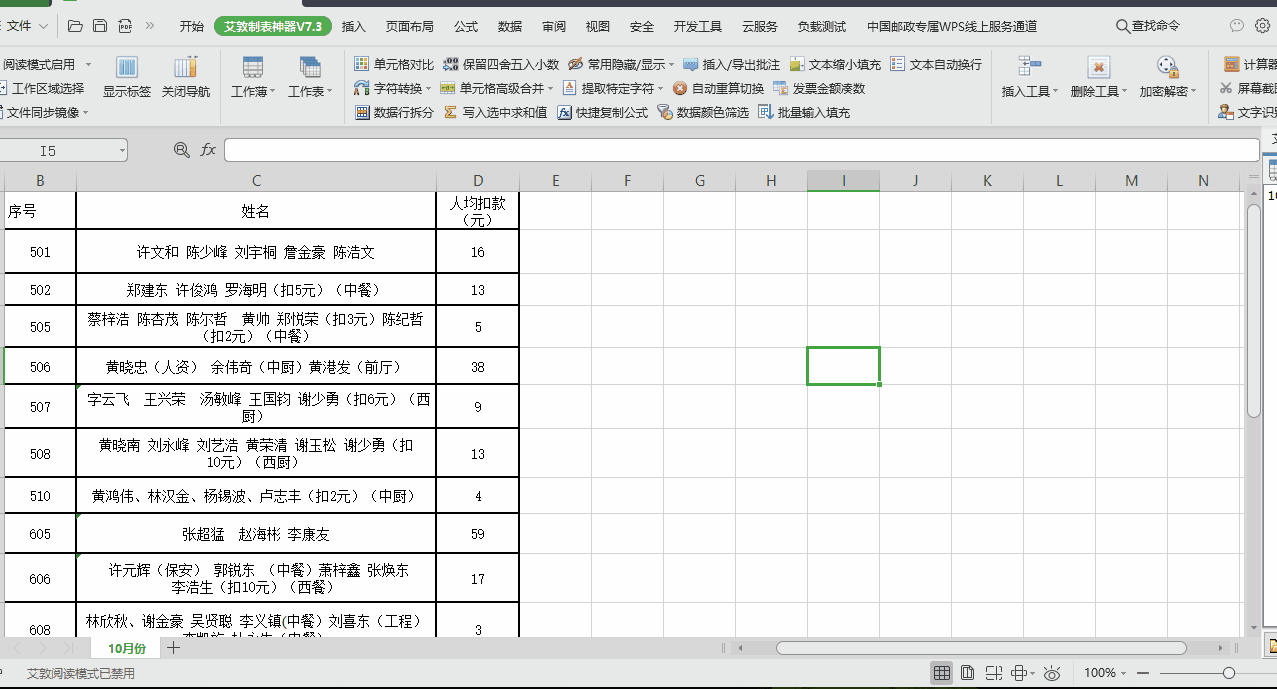Click the zoom magnifier beside fx
Viewport: 1277px width, 689px height.
(x=181, y=150)
